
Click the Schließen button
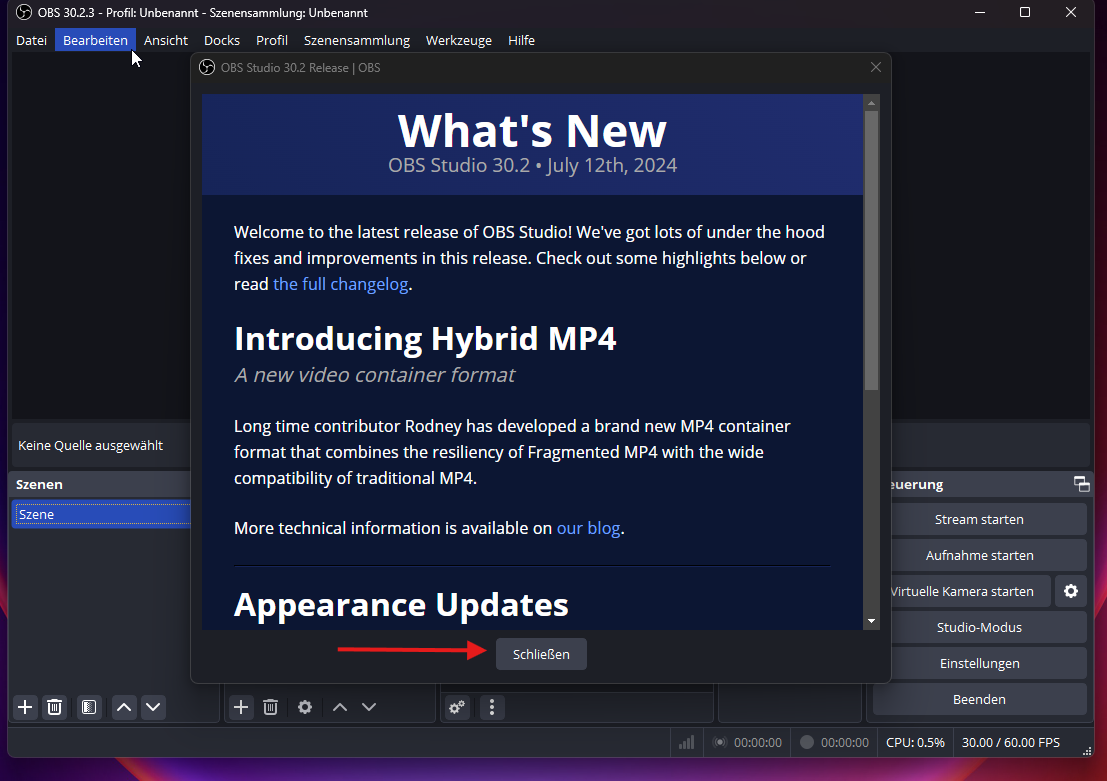(541, 654)
